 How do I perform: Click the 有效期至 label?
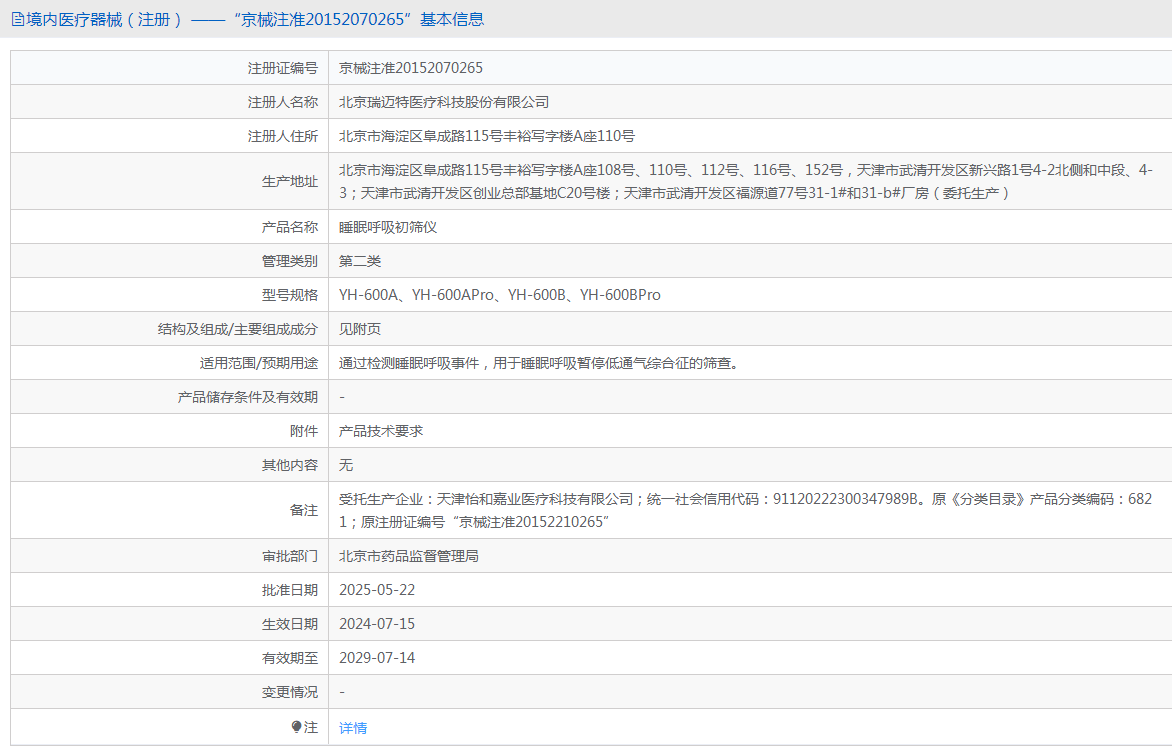(x=290, y=658)
